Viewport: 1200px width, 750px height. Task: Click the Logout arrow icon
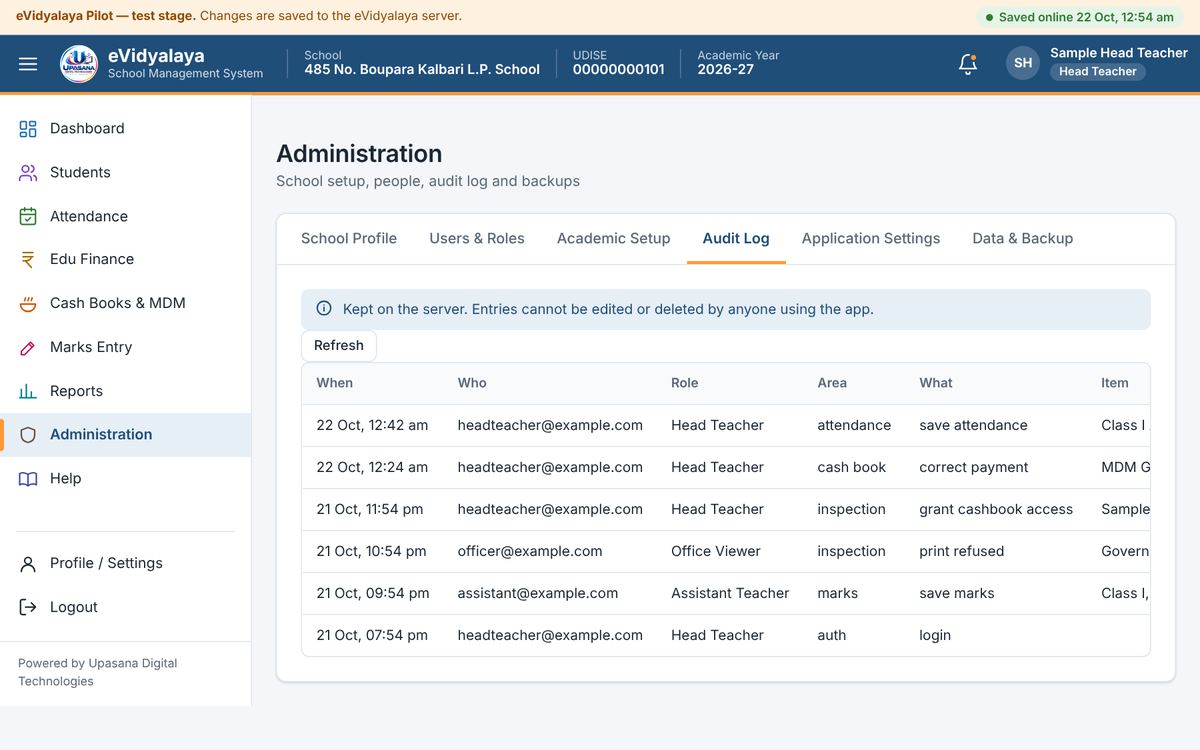pyautogui.click(x=28, y=607)
